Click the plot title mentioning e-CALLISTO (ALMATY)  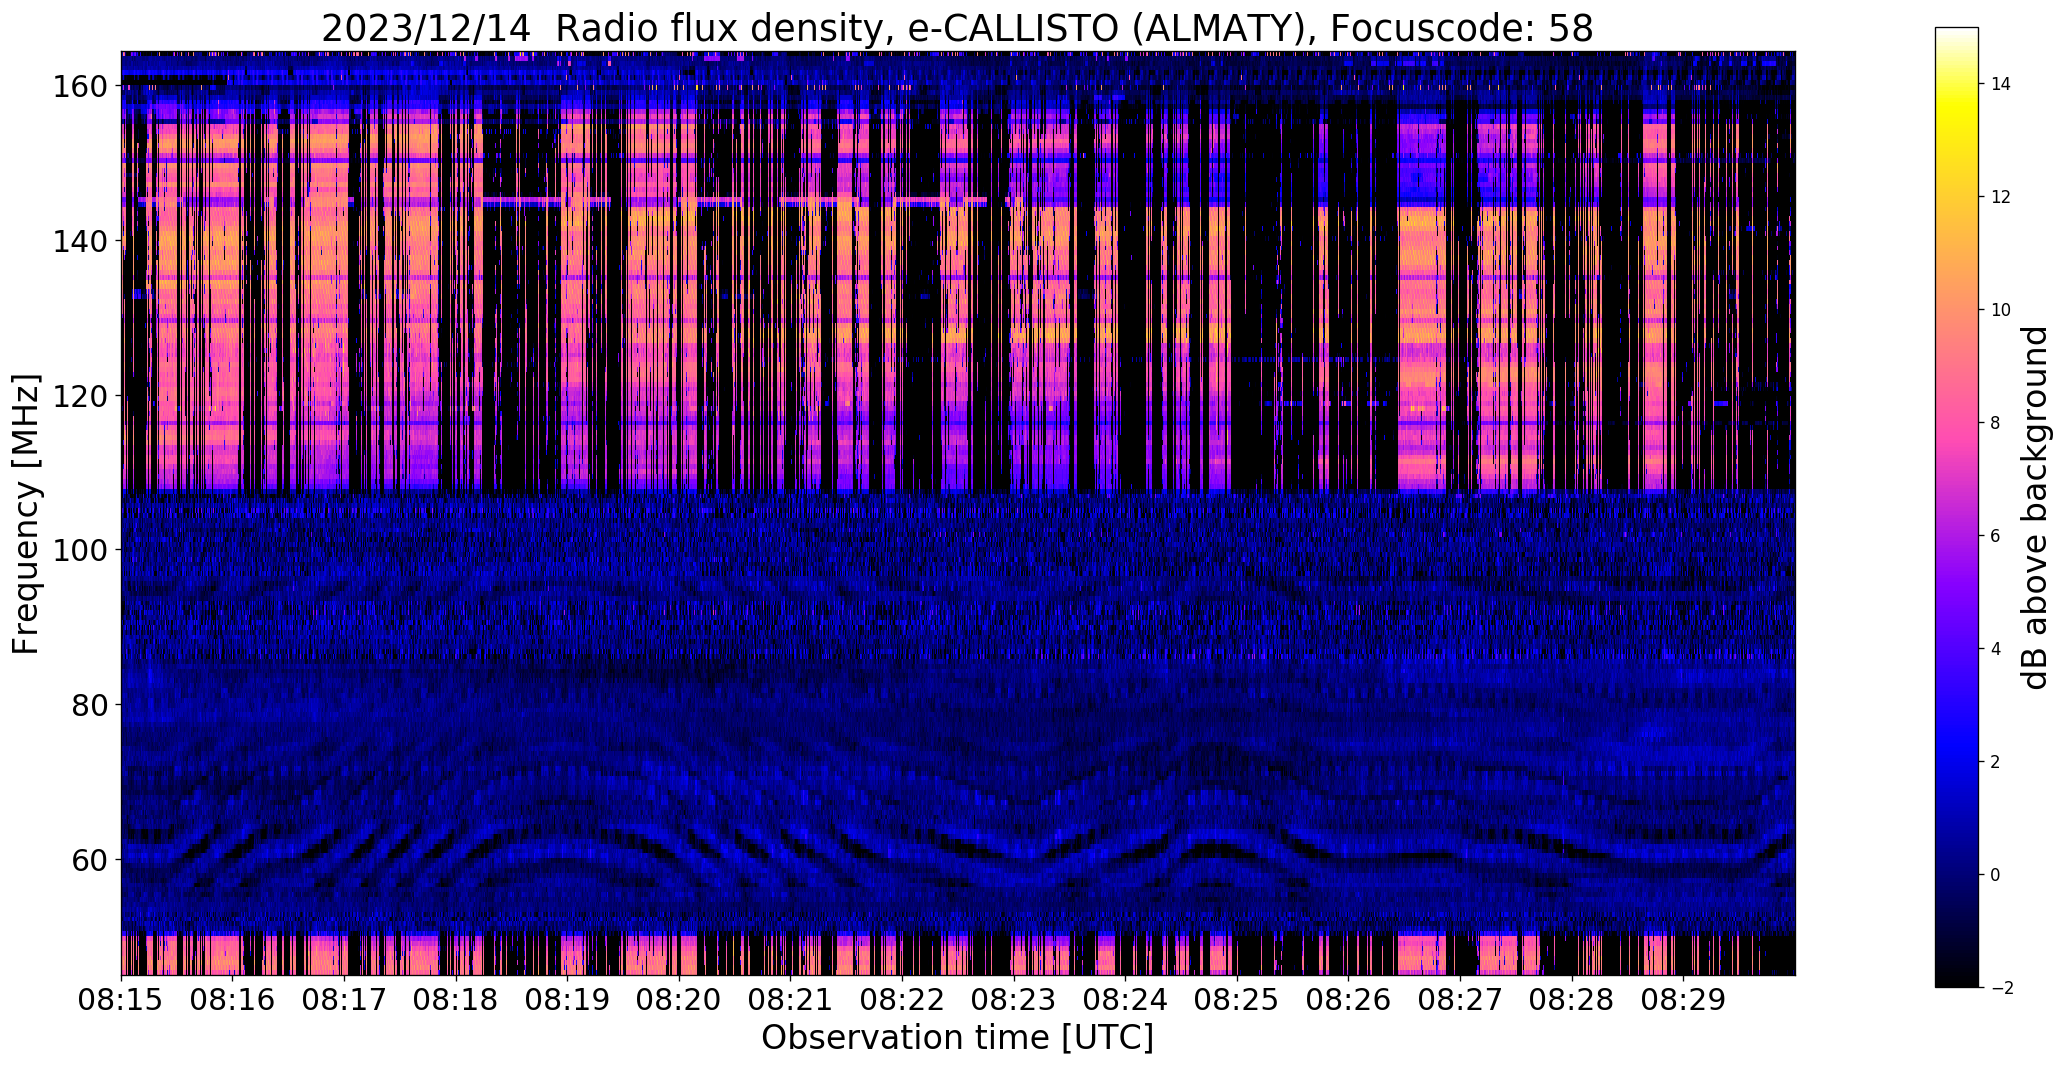(x=957, y=28)
